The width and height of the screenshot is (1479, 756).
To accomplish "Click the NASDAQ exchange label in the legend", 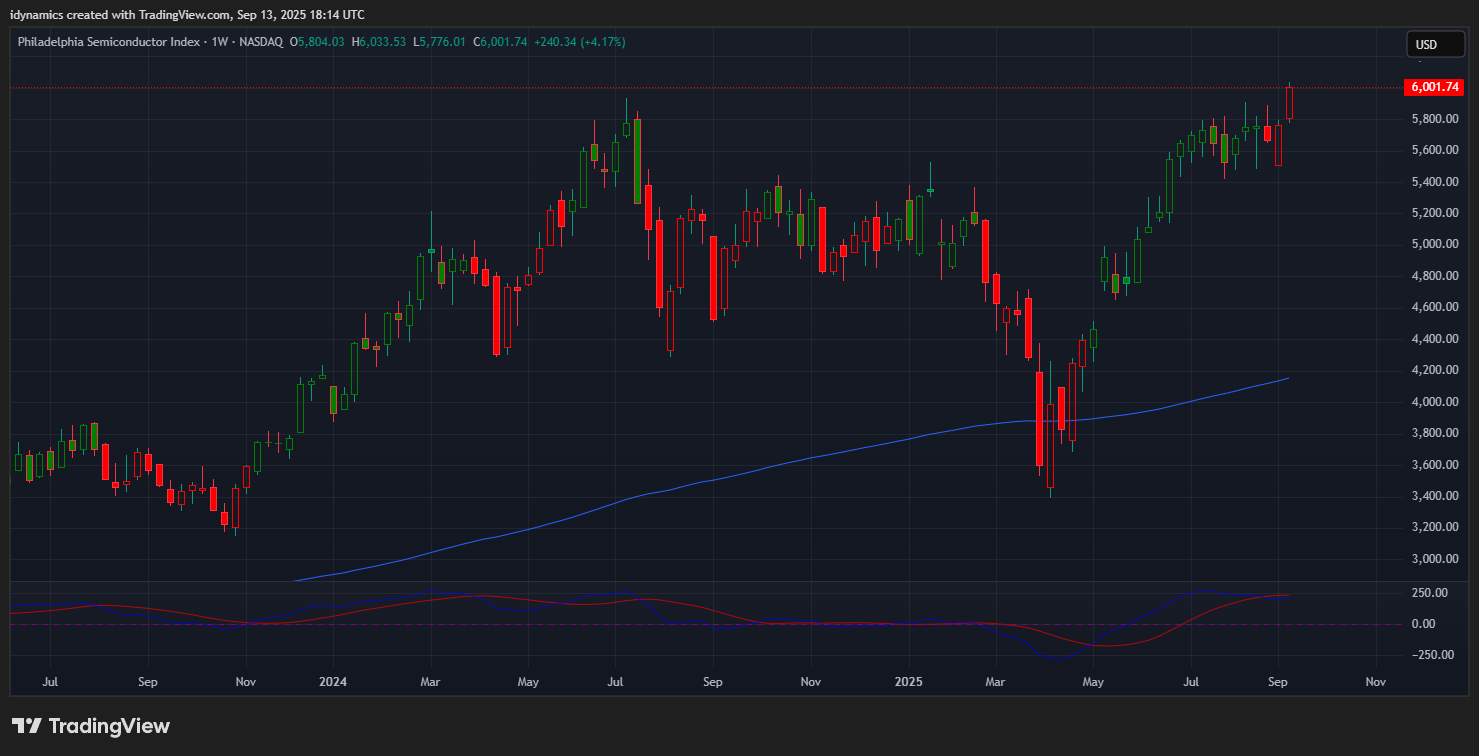I will (261, 42).
